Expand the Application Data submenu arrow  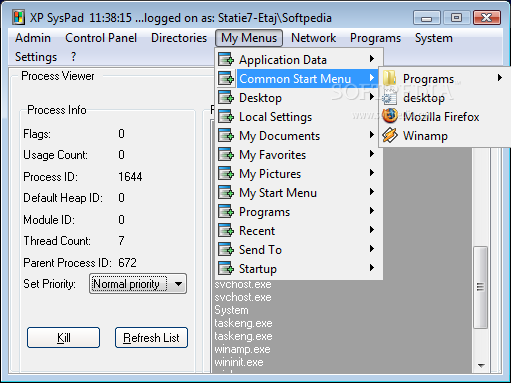pyautogui.click(x=372, y=59)
